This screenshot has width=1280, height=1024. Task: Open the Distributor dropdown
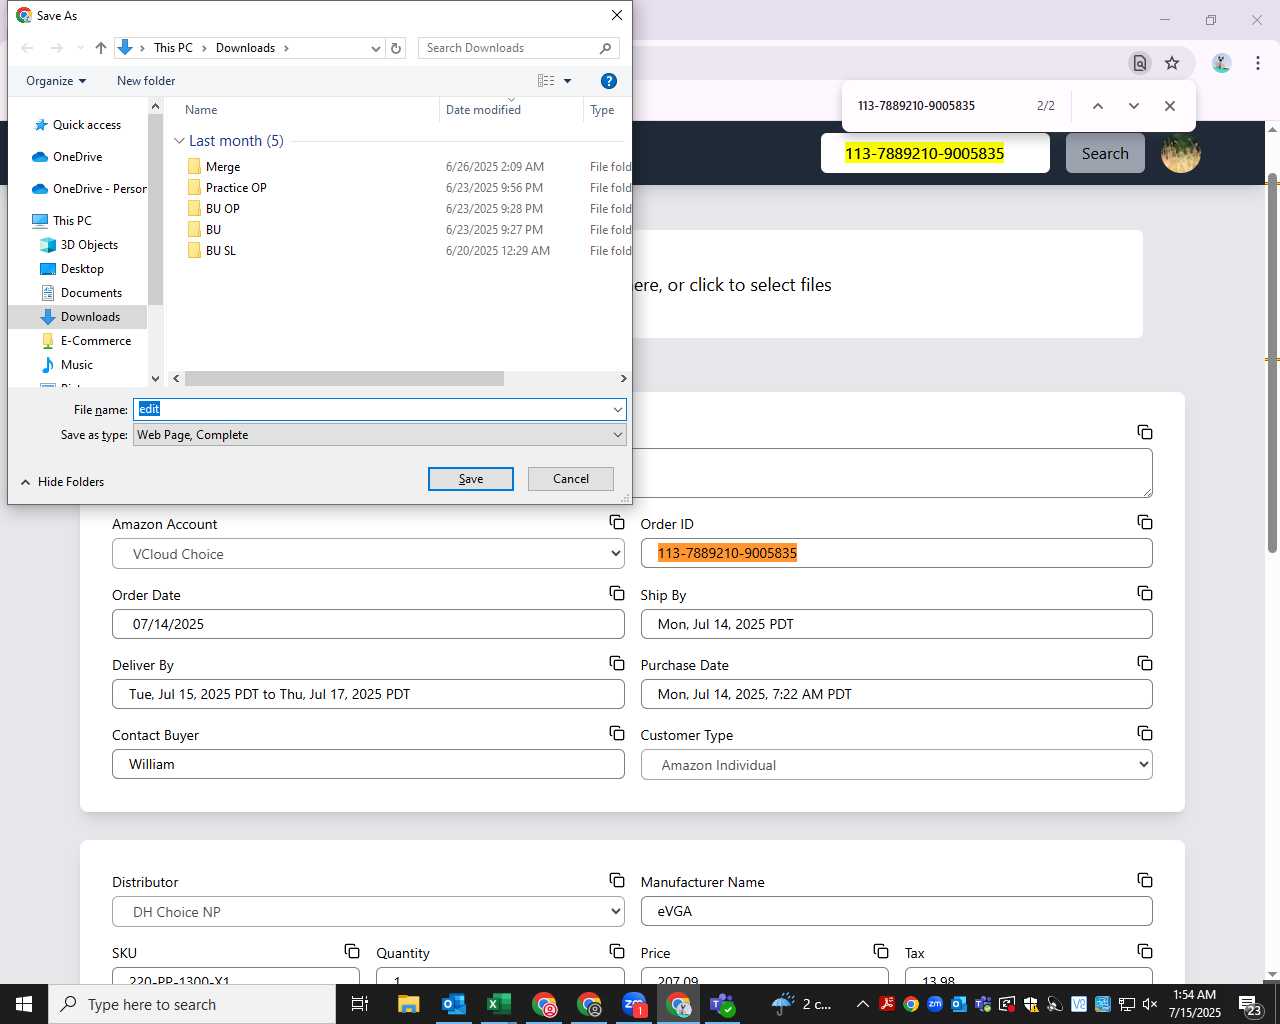tap(368, 912)
